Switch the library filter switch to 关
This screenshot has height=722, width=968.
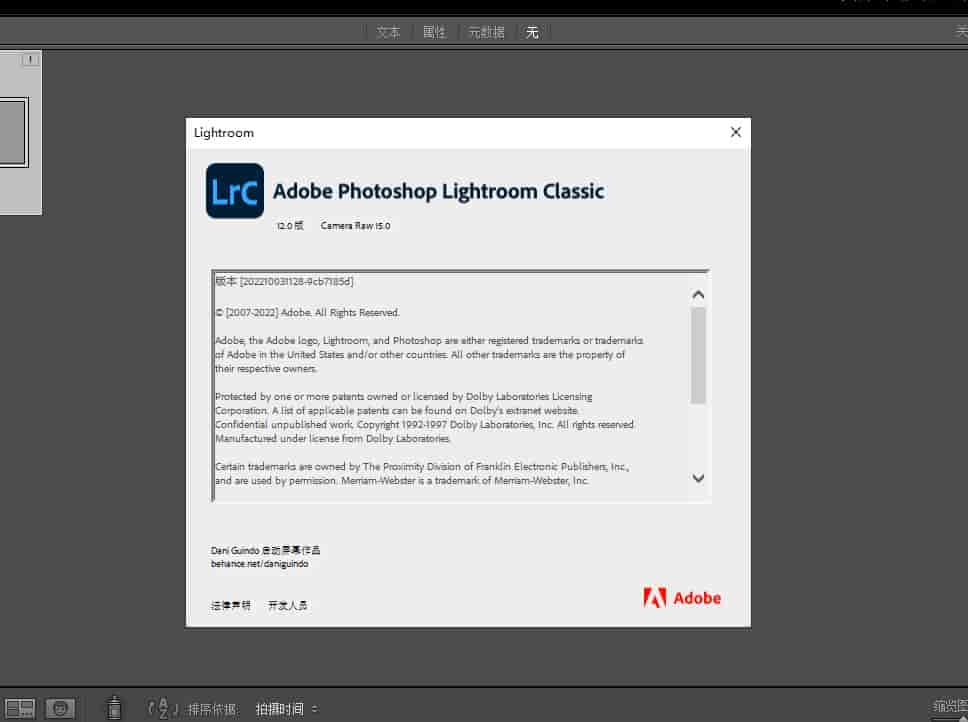tap(961, 31)
